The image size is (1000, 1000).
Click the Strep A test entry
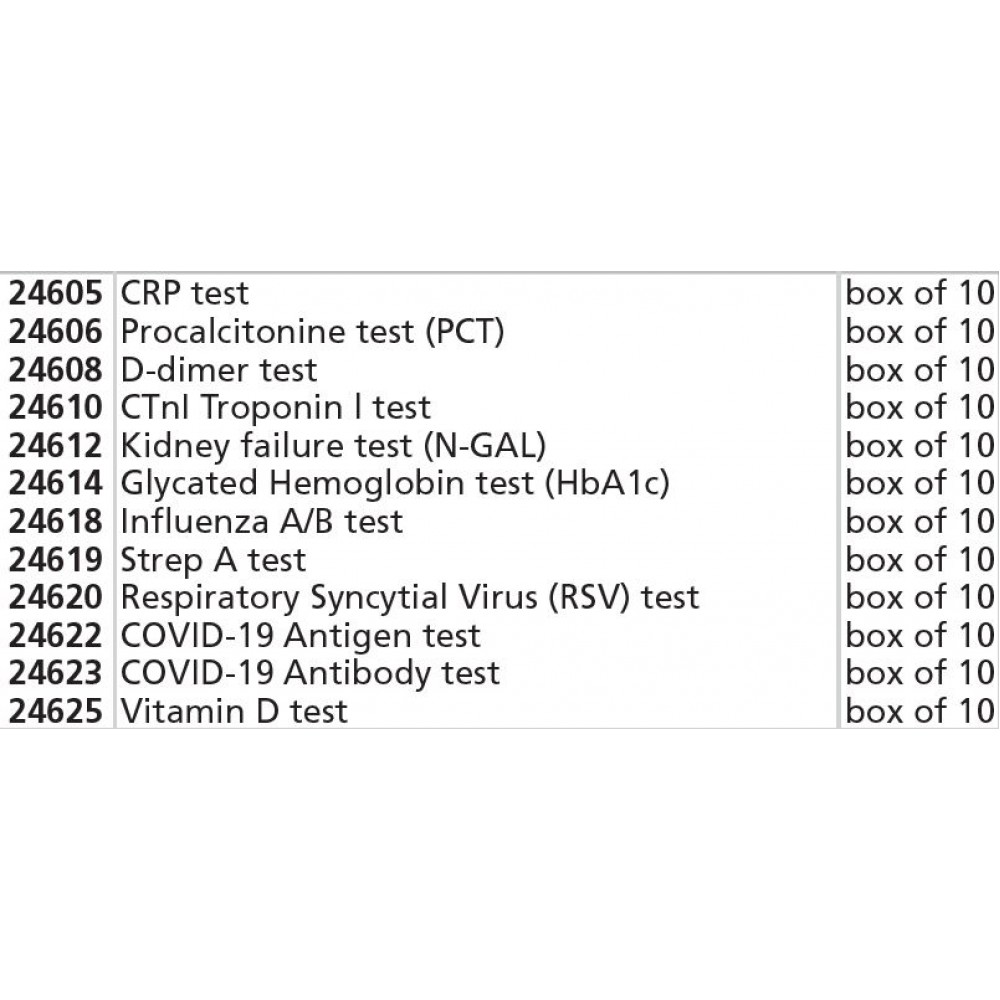tap(213, 559)
